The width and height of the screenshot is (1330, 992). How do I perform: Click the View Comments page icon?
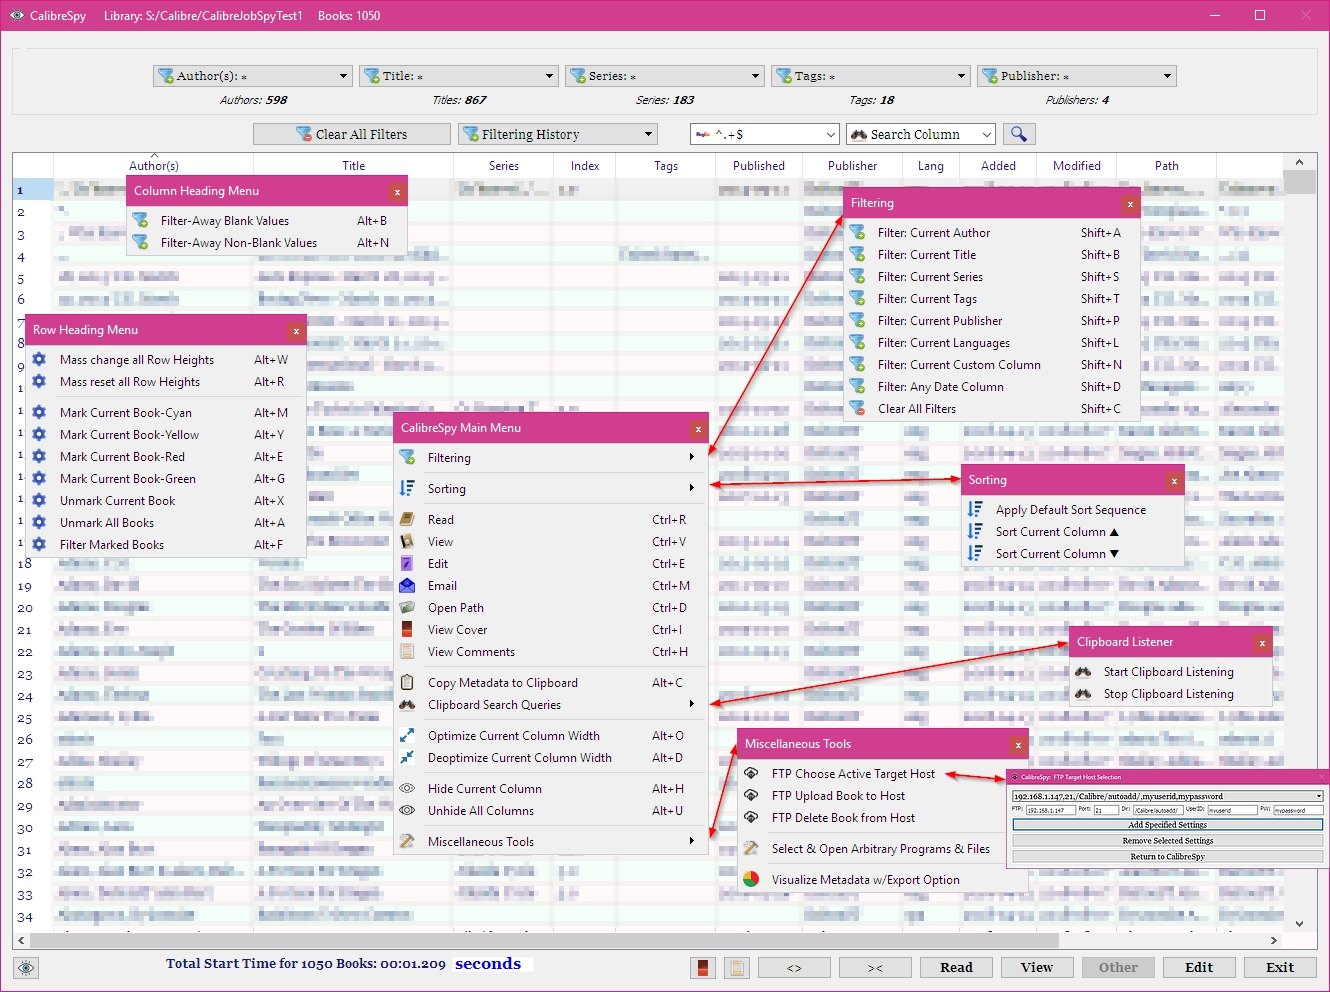coord(407,651)
